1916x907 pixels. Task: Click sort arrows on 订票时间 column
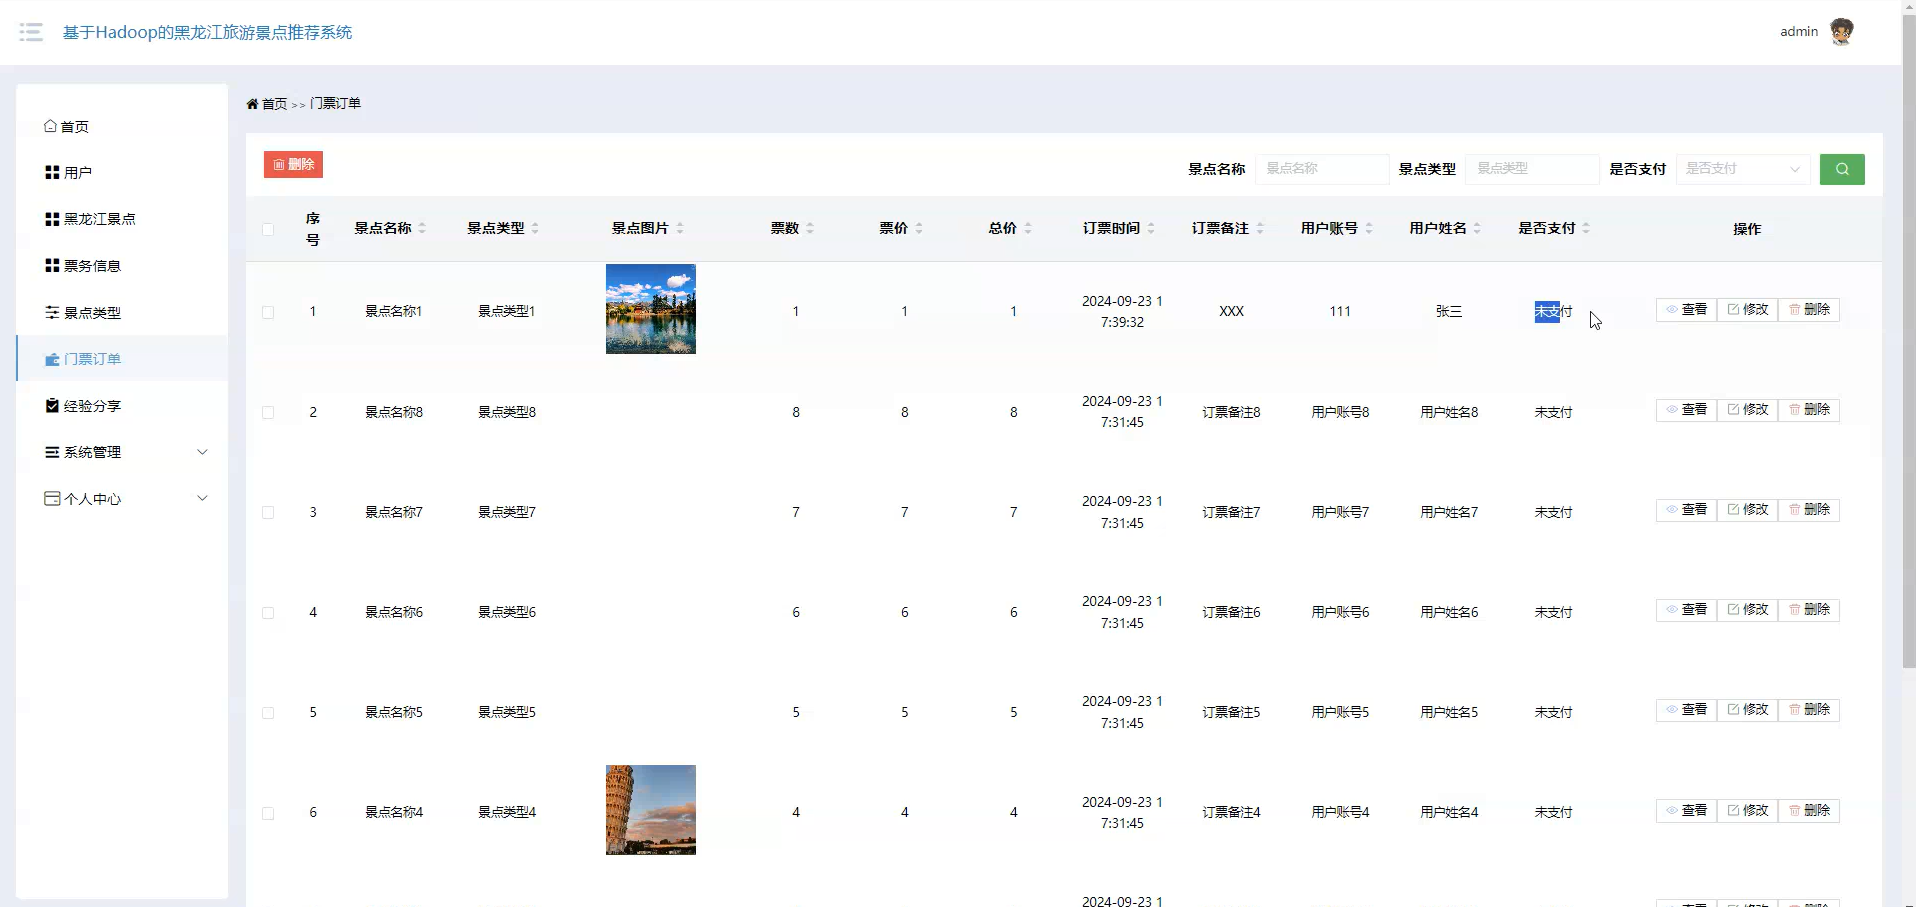1151,229
